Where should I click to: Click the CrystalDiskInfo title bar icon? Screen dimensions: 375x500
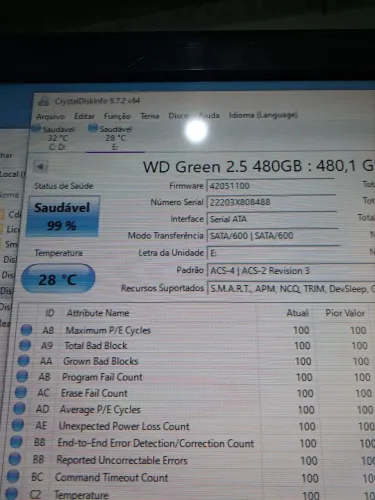pos(43,101)
